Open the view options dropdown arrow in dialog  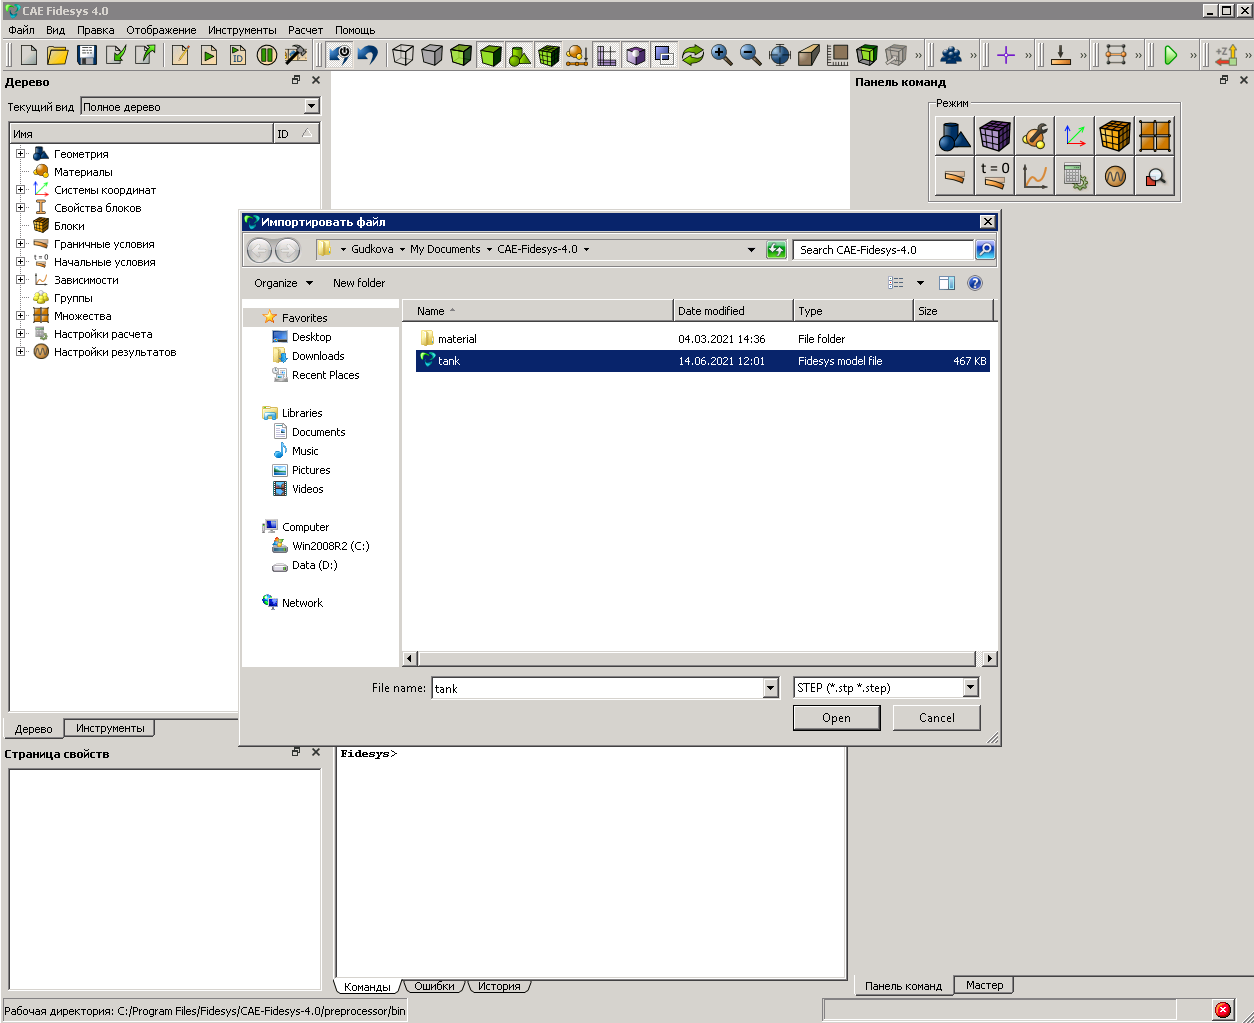click(x=920, y=283)
